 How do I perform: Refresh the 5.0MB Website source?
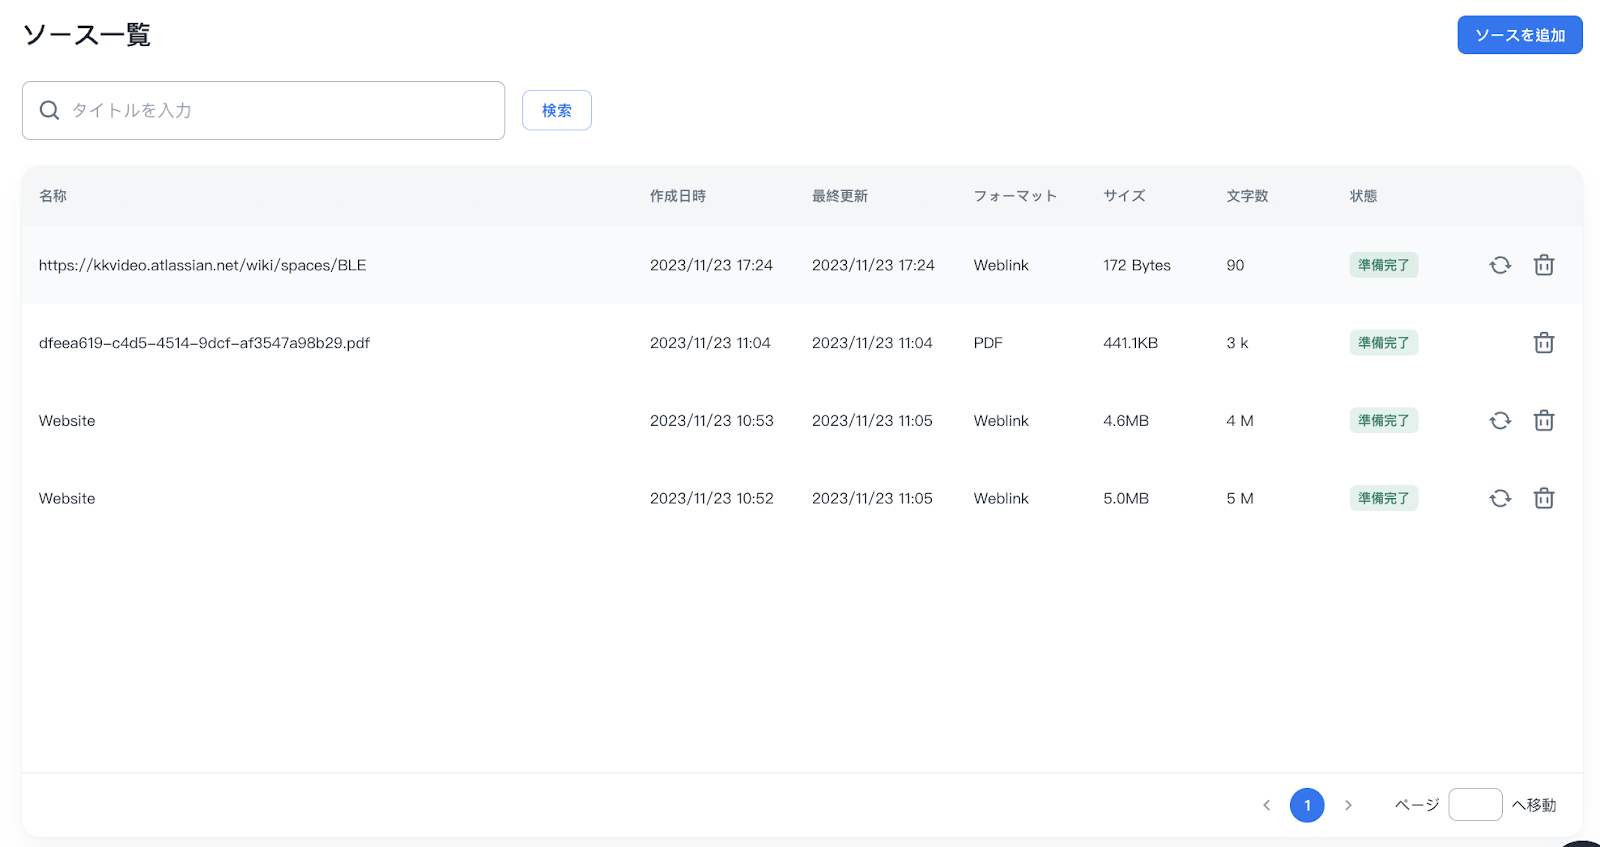(x=1500, y=498)
